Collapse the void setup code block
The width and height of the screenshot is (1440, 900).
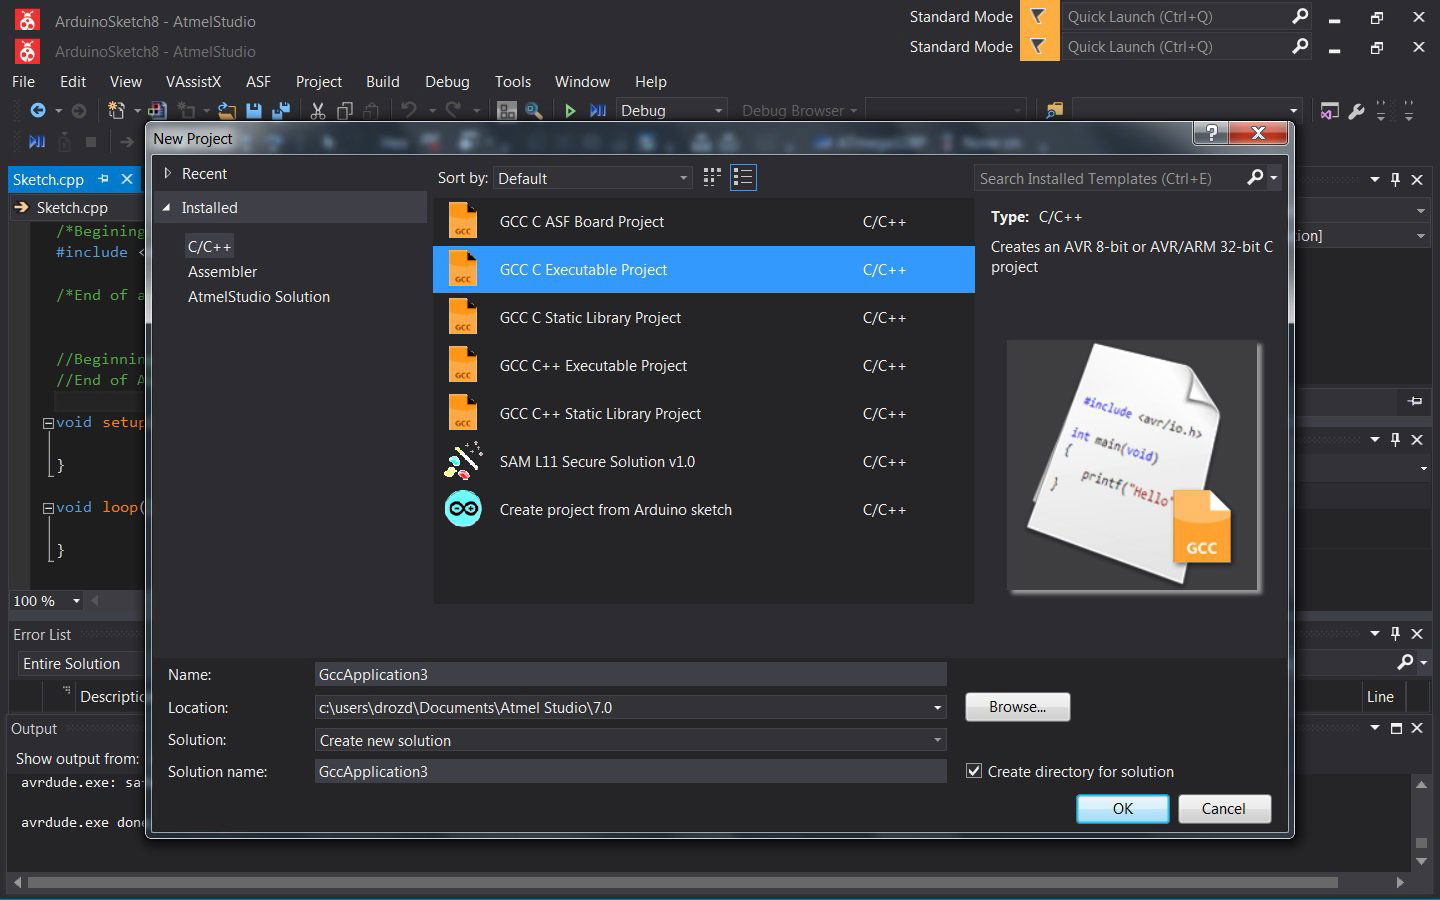click(48, 423)
